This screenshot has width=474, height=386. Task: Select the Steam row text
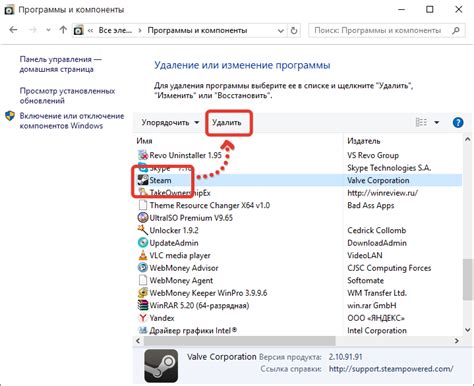[160, 180]
